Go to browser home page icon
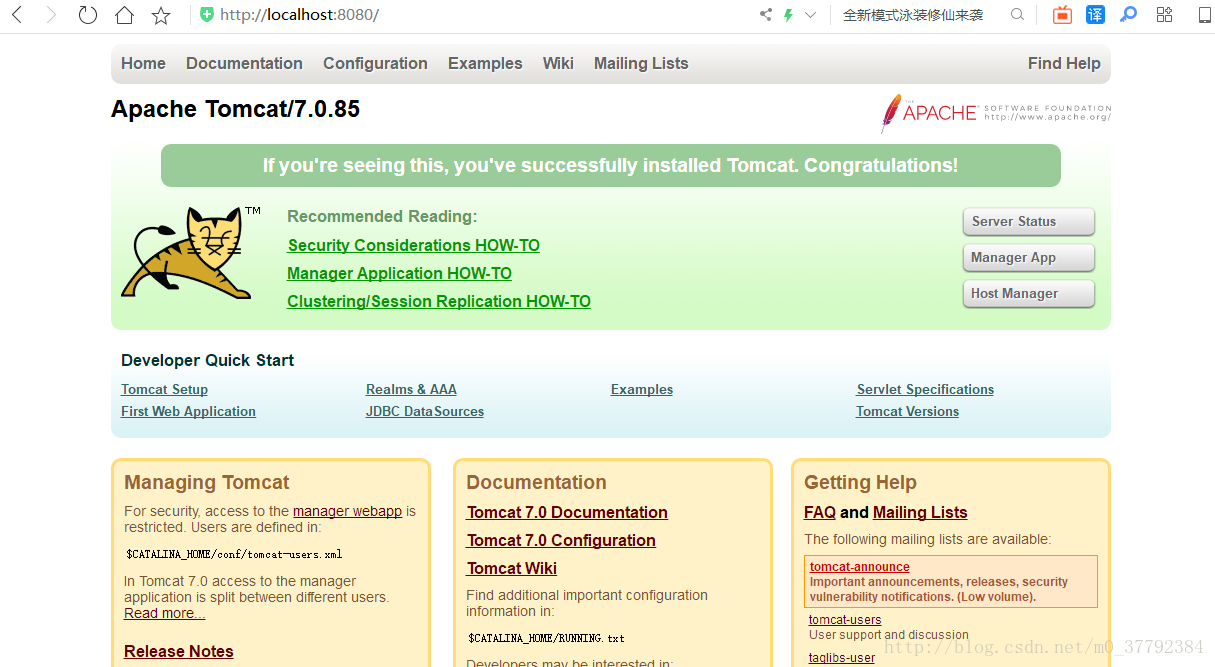 tap(124, 15)
